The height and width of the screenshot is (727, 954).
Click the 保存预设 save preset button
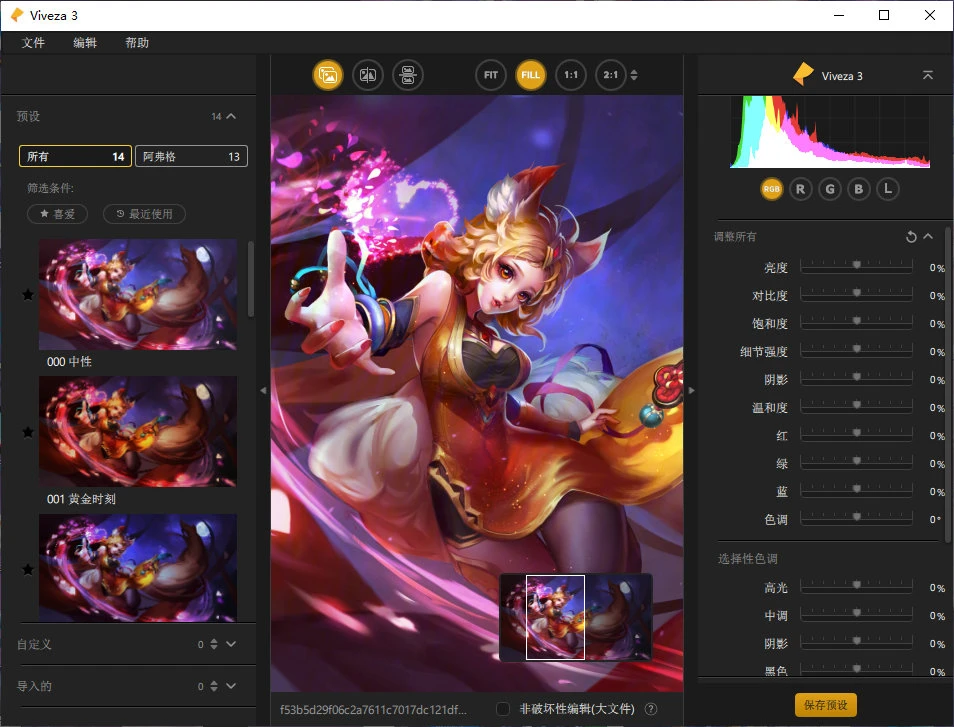pyautogui.click(x=825, y=704)
